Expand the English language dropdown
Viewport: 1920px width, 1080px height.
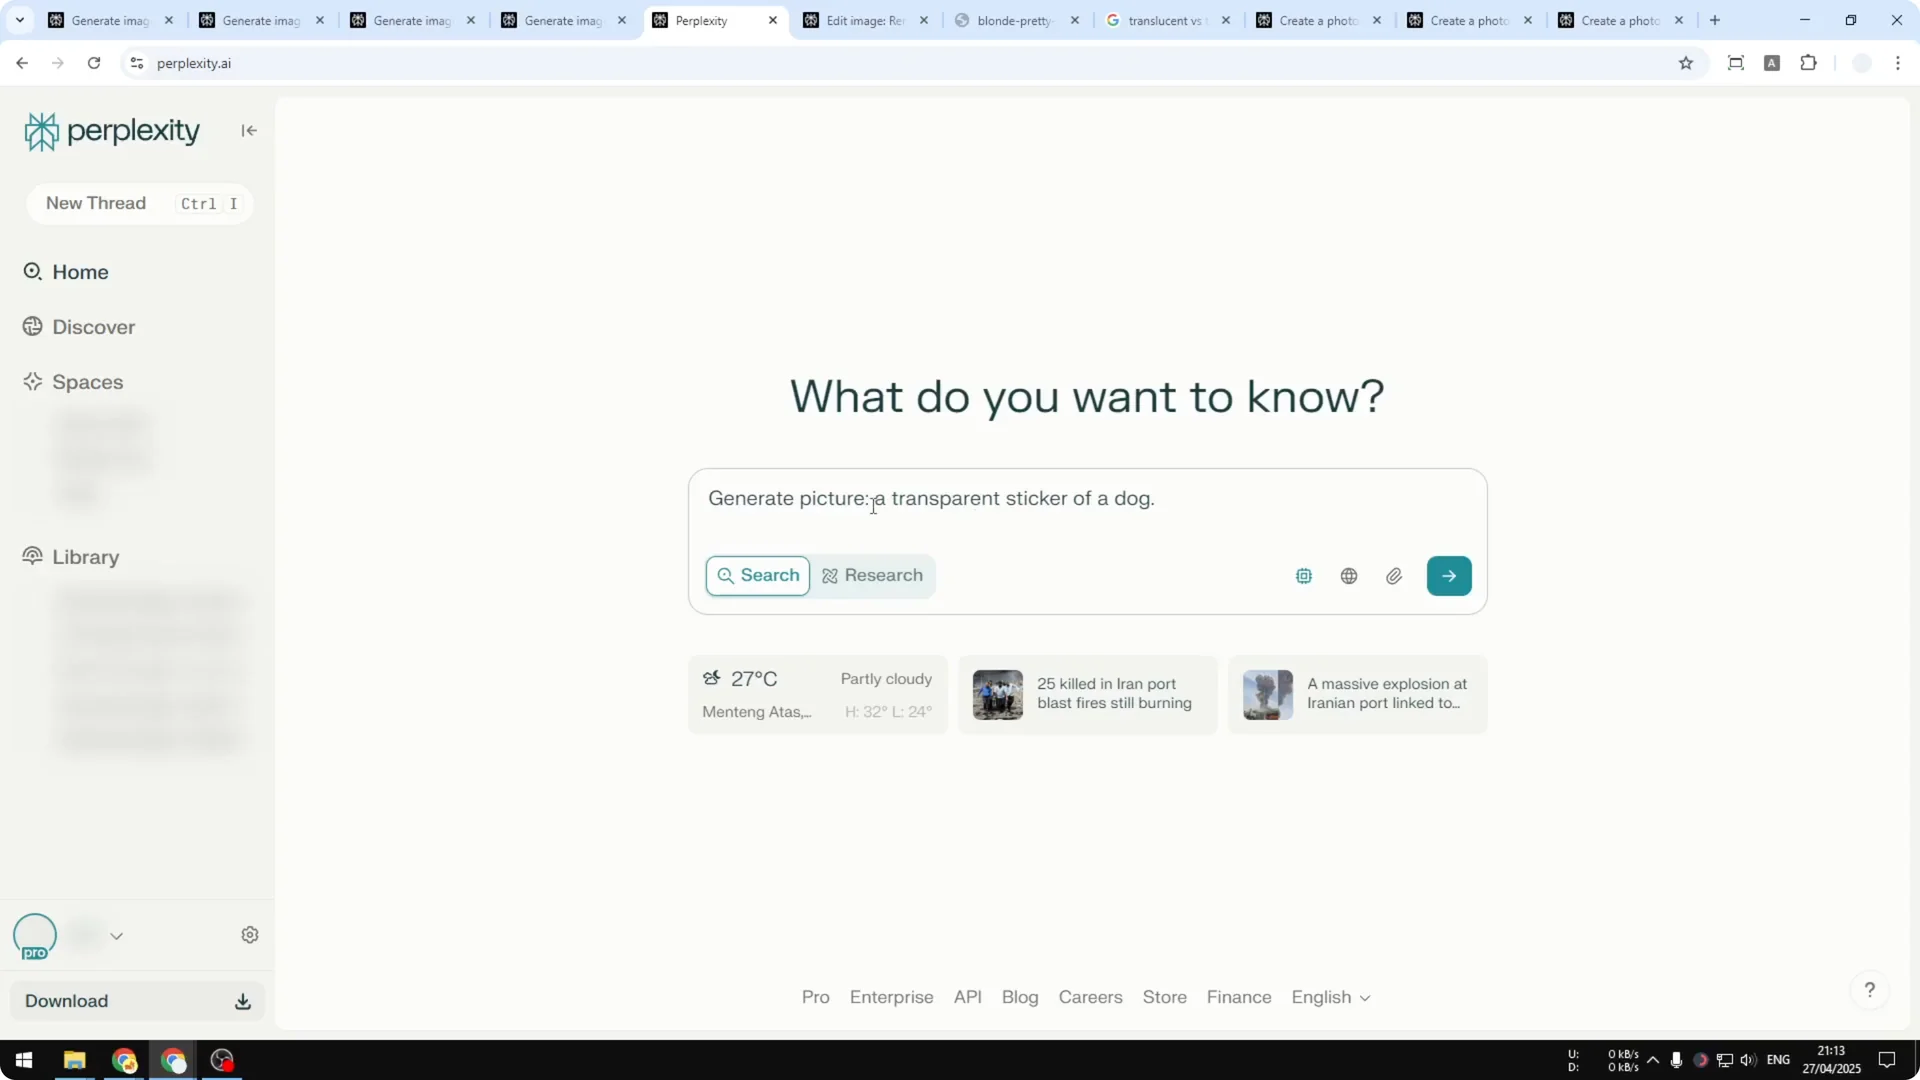pos(1330,997)
